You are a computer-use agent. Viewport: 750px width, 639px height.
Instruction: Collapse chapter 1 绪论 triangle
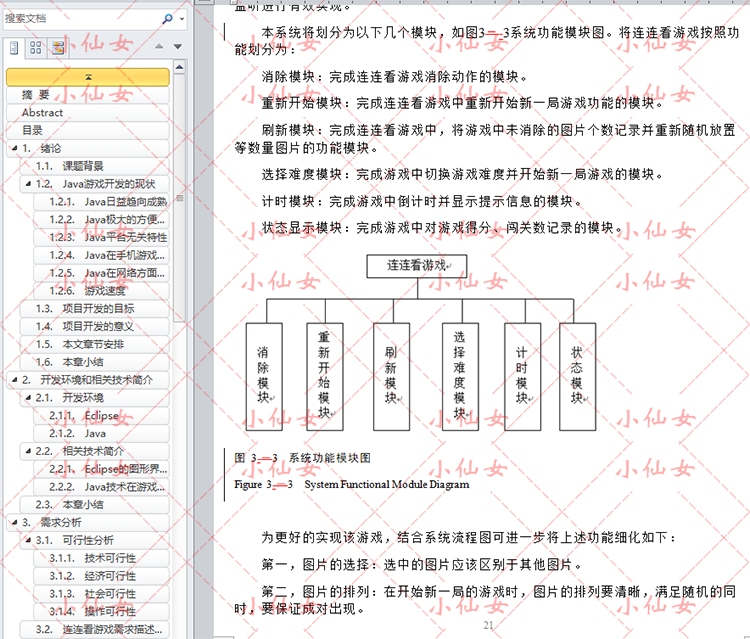pos(14,148)
